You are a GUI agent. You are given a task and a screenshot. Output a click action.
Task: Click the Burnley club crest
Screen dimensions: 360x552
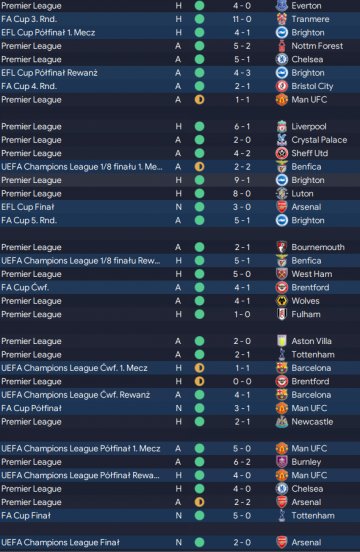pos(282,462)
